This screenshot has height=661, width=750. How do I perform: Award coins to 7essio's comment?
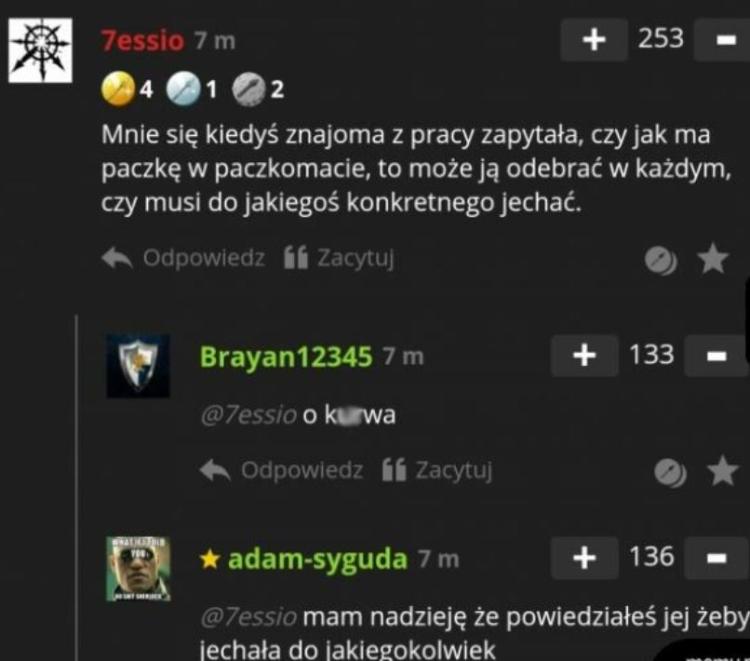pos(661,260)
